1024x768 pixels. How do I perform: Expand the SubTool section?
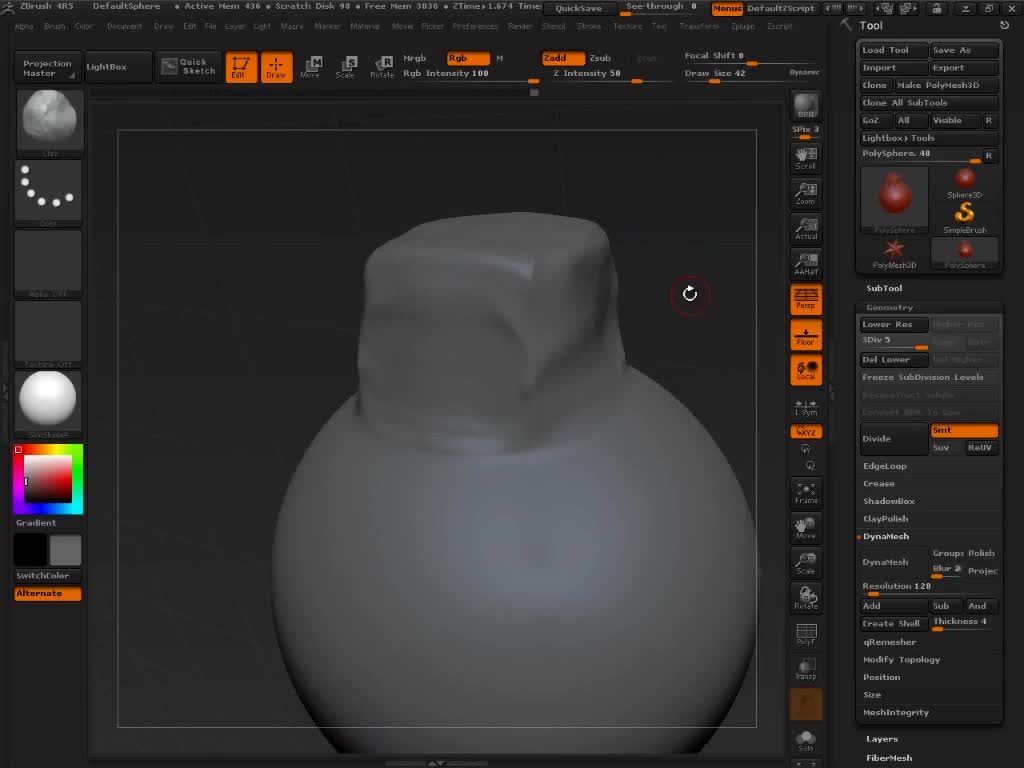(x=884, y=289)
